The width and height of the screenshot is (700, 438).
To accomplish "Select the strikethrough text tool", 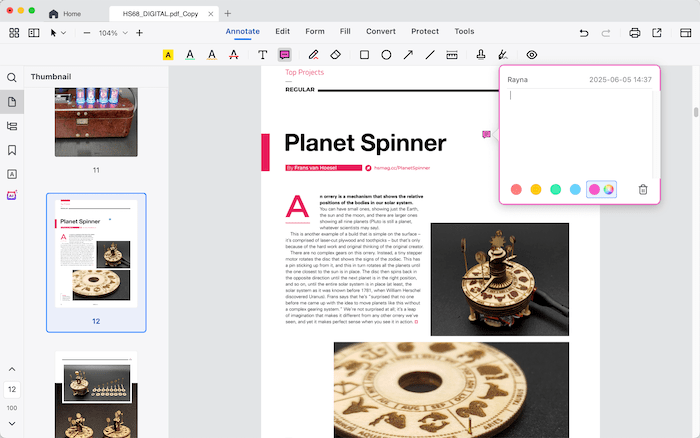I will [x=233, y=55].
